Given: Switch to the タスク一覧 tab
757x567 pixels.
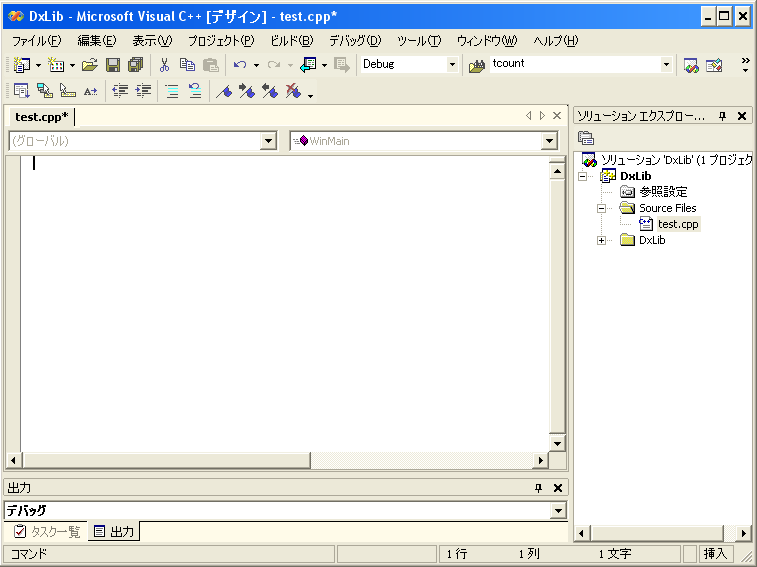Looking at the screenshot, I should (47, 532).
